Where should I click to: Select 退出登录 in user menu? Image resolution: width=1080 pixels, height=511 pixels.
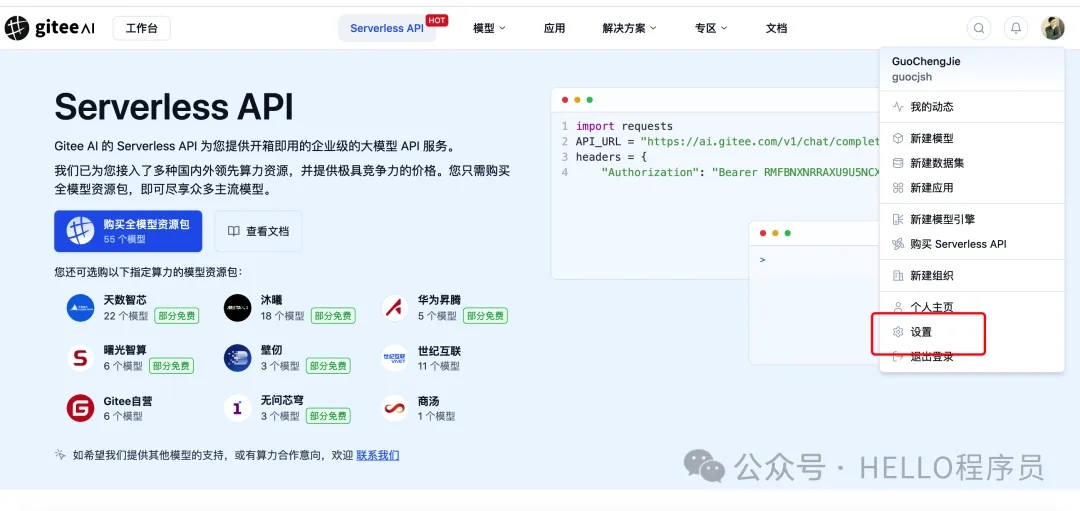(x=972, y=357)
